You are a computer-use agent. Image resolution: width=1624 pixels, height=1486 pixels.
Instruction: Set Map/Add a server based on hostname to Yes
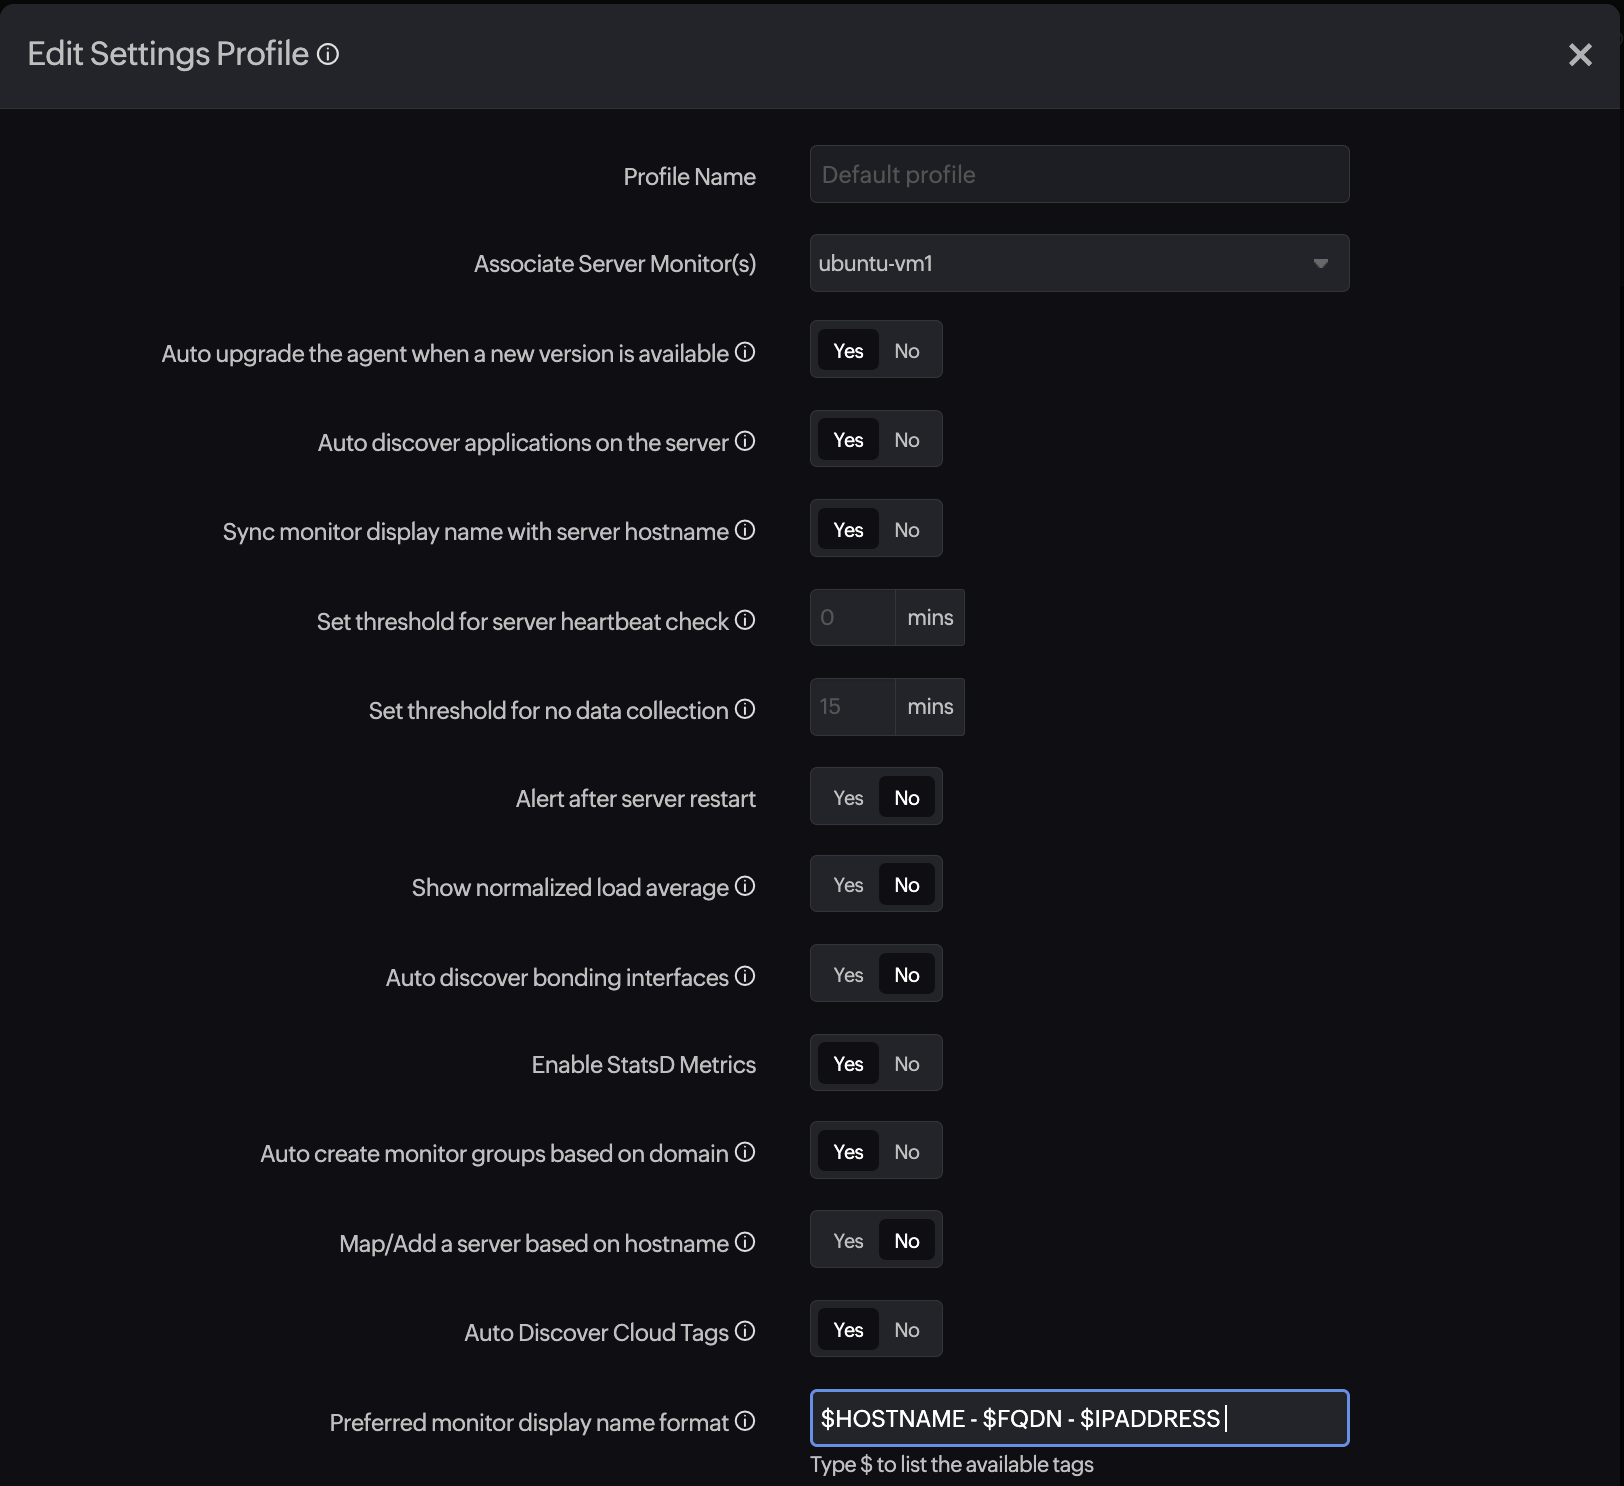847,1239
